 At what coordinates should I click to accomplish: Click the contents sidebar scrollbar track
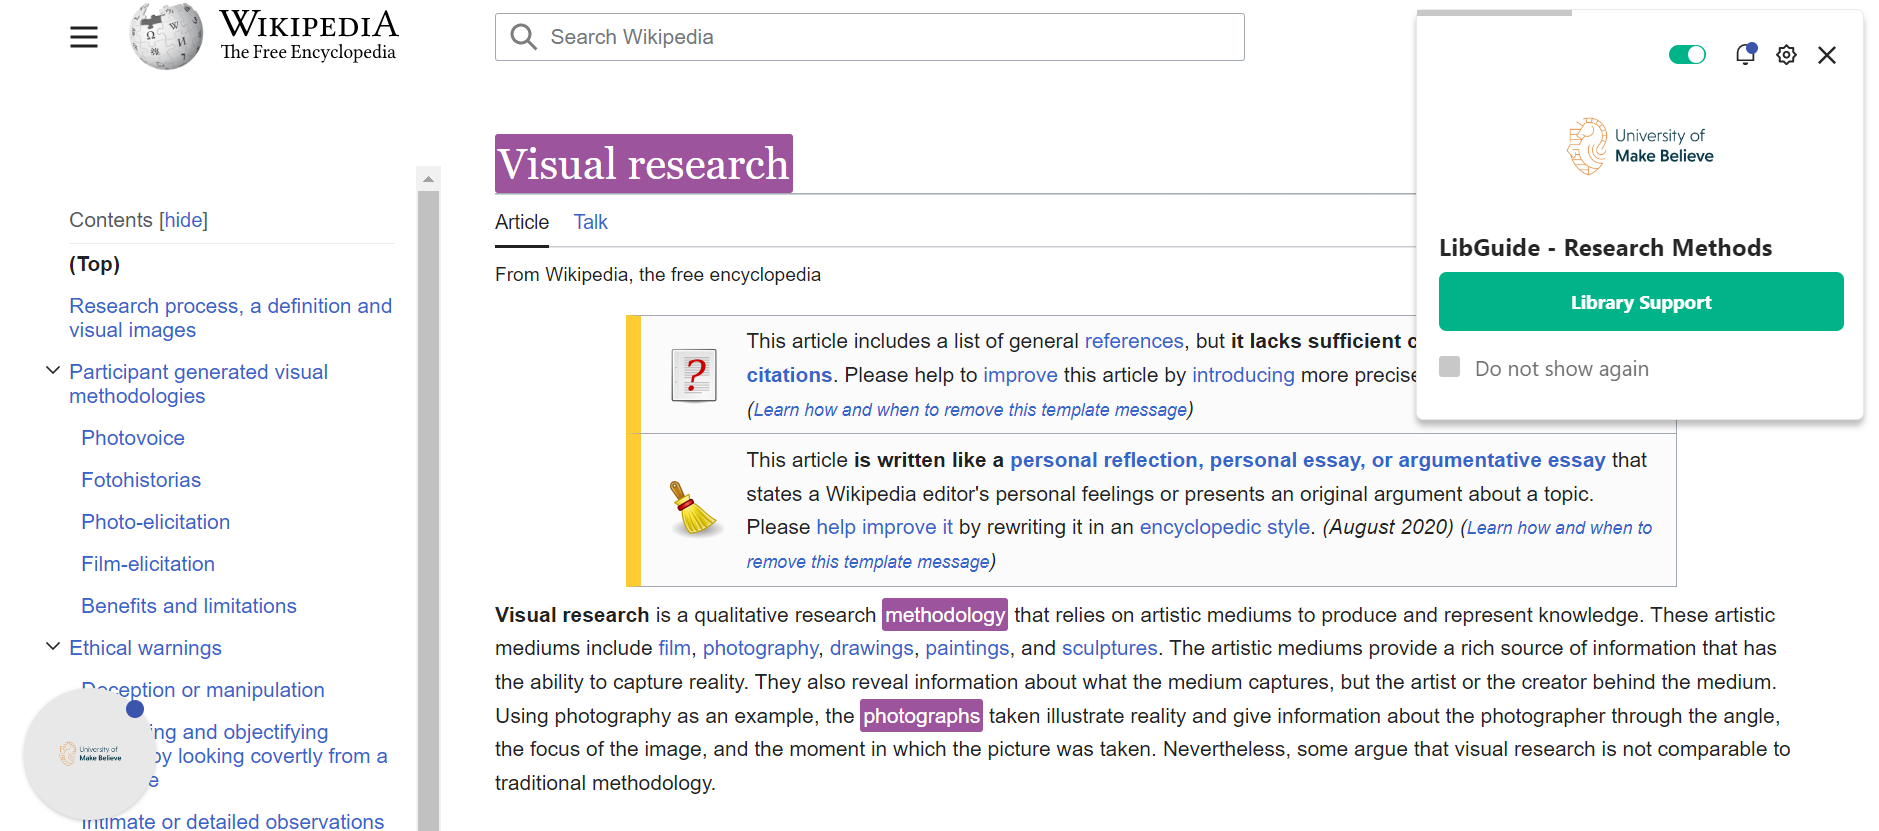pos(428,510)
